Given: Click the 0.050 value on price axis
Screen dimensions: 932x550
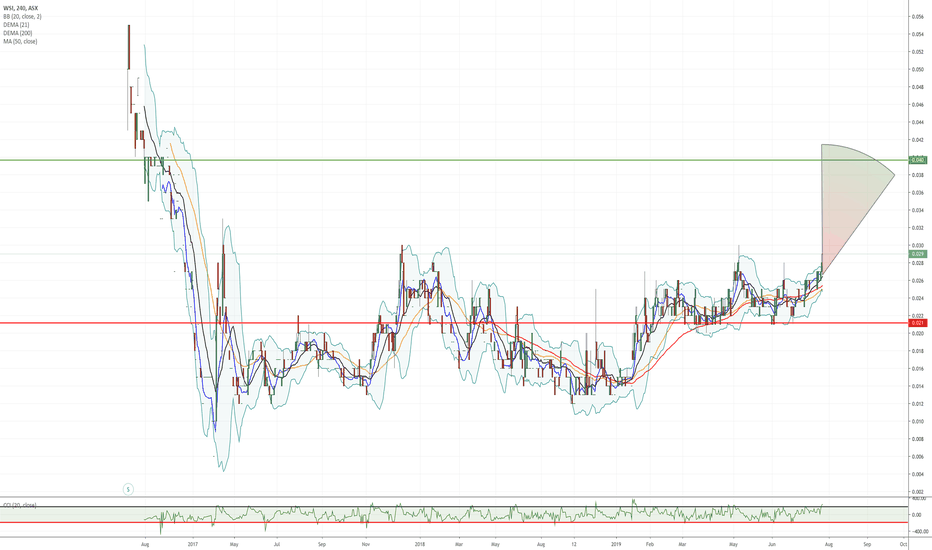Looking at the screenshot, I should [x=918, y=70].
